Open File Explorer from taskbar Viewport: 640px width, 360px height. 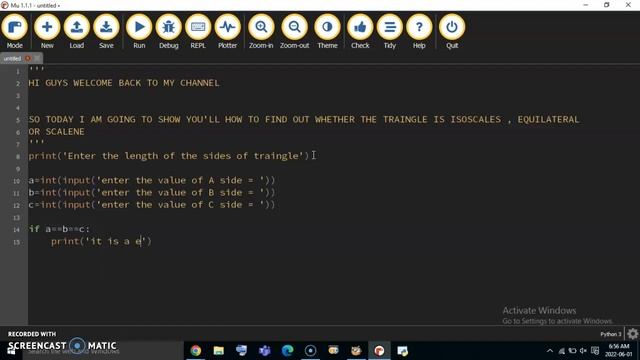point(219,351)
